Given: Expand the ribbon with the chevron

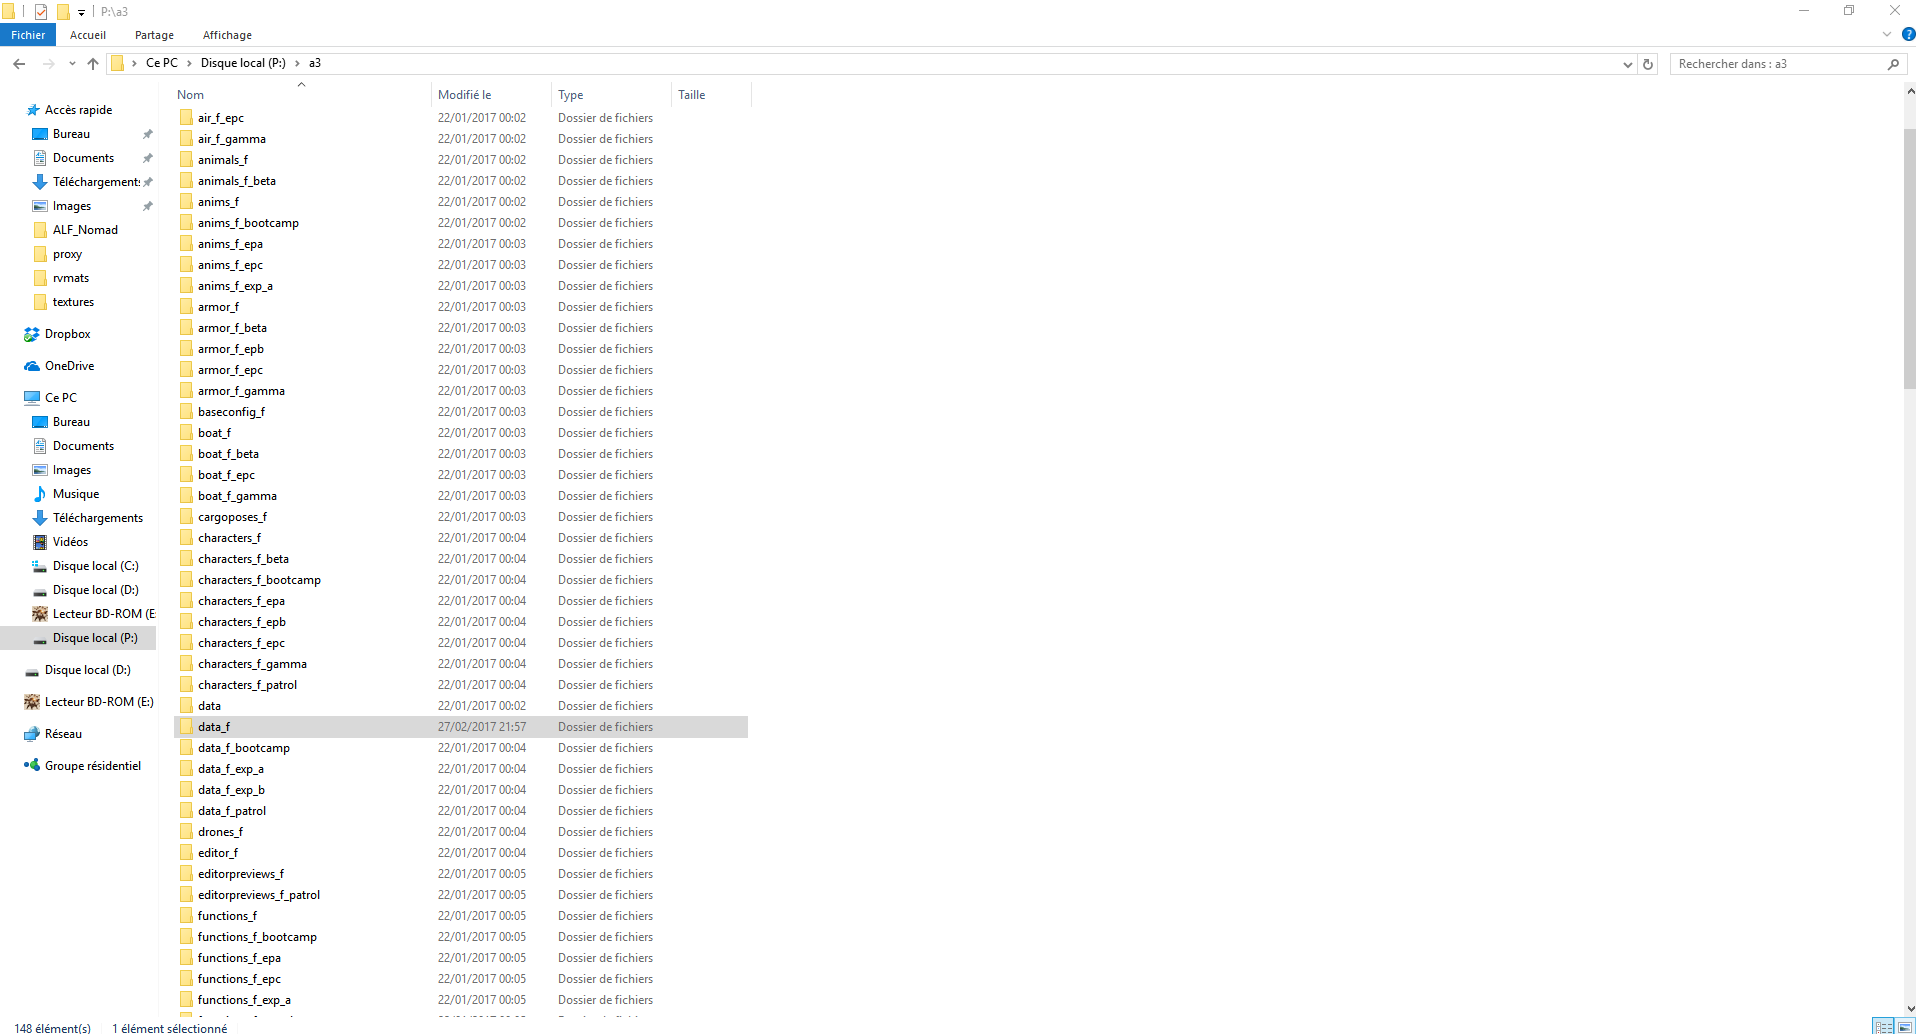Looking at the screenshot, I should tap(1887, 34).
